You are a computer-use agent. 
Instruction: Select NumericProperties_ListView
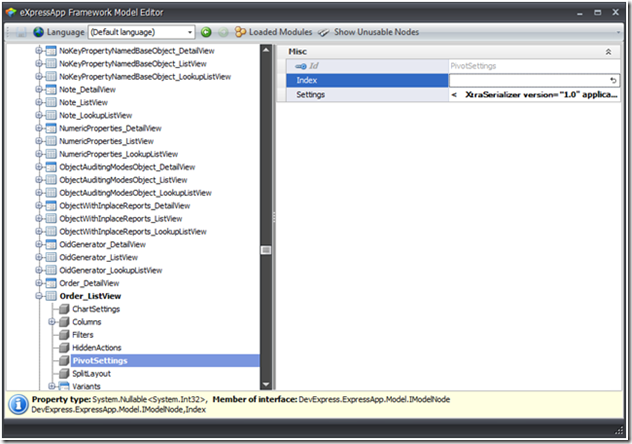click(x=106, y=141)
